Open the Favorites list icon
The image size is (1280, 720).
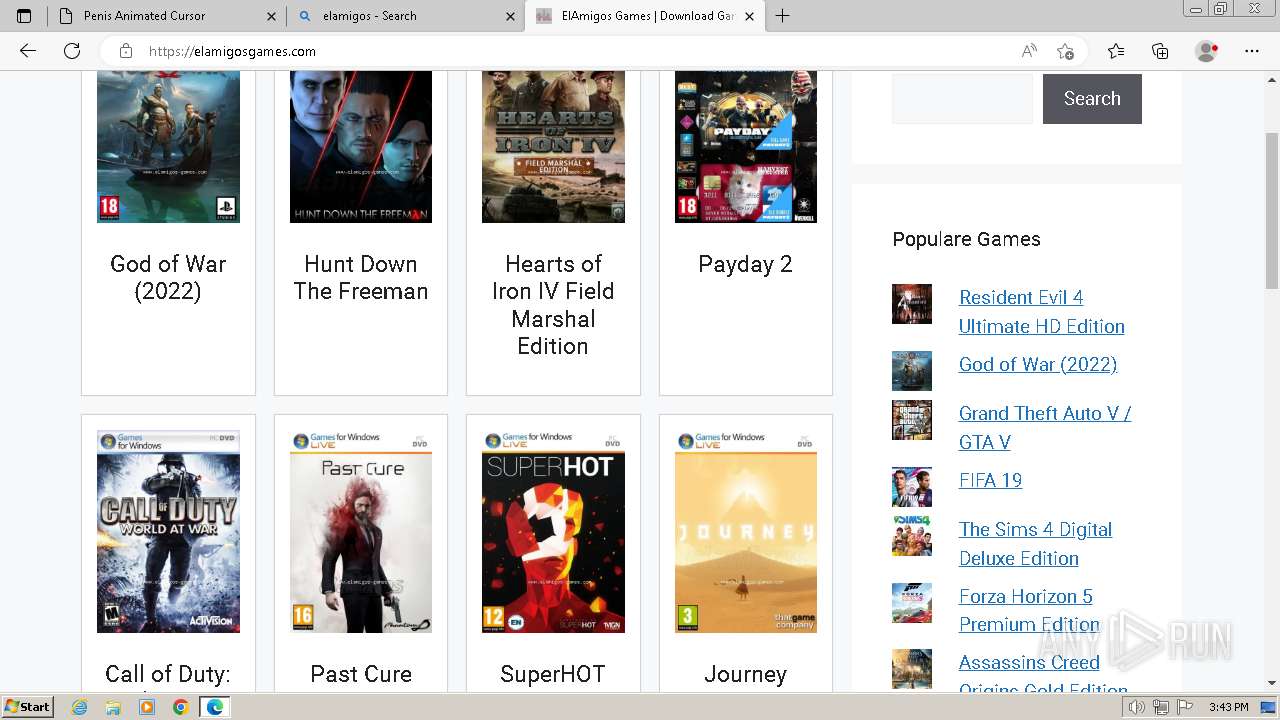coord(1116,51)
